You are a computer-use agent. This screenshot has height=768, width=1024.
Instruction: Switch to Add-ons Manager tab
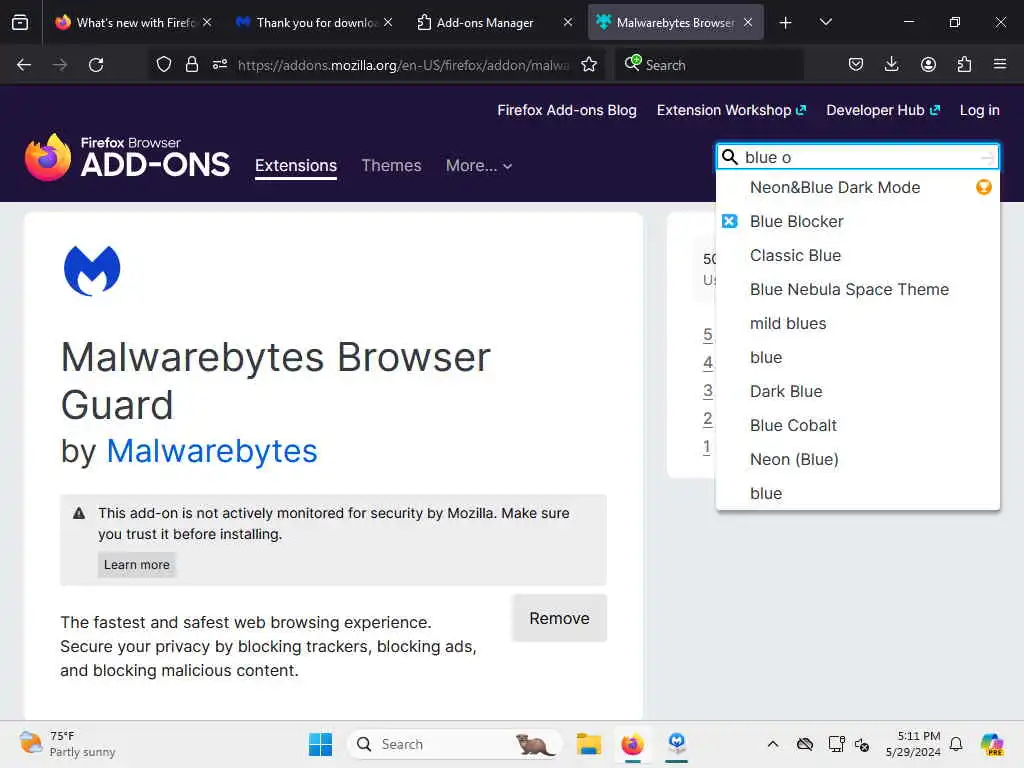pos(494,22)
